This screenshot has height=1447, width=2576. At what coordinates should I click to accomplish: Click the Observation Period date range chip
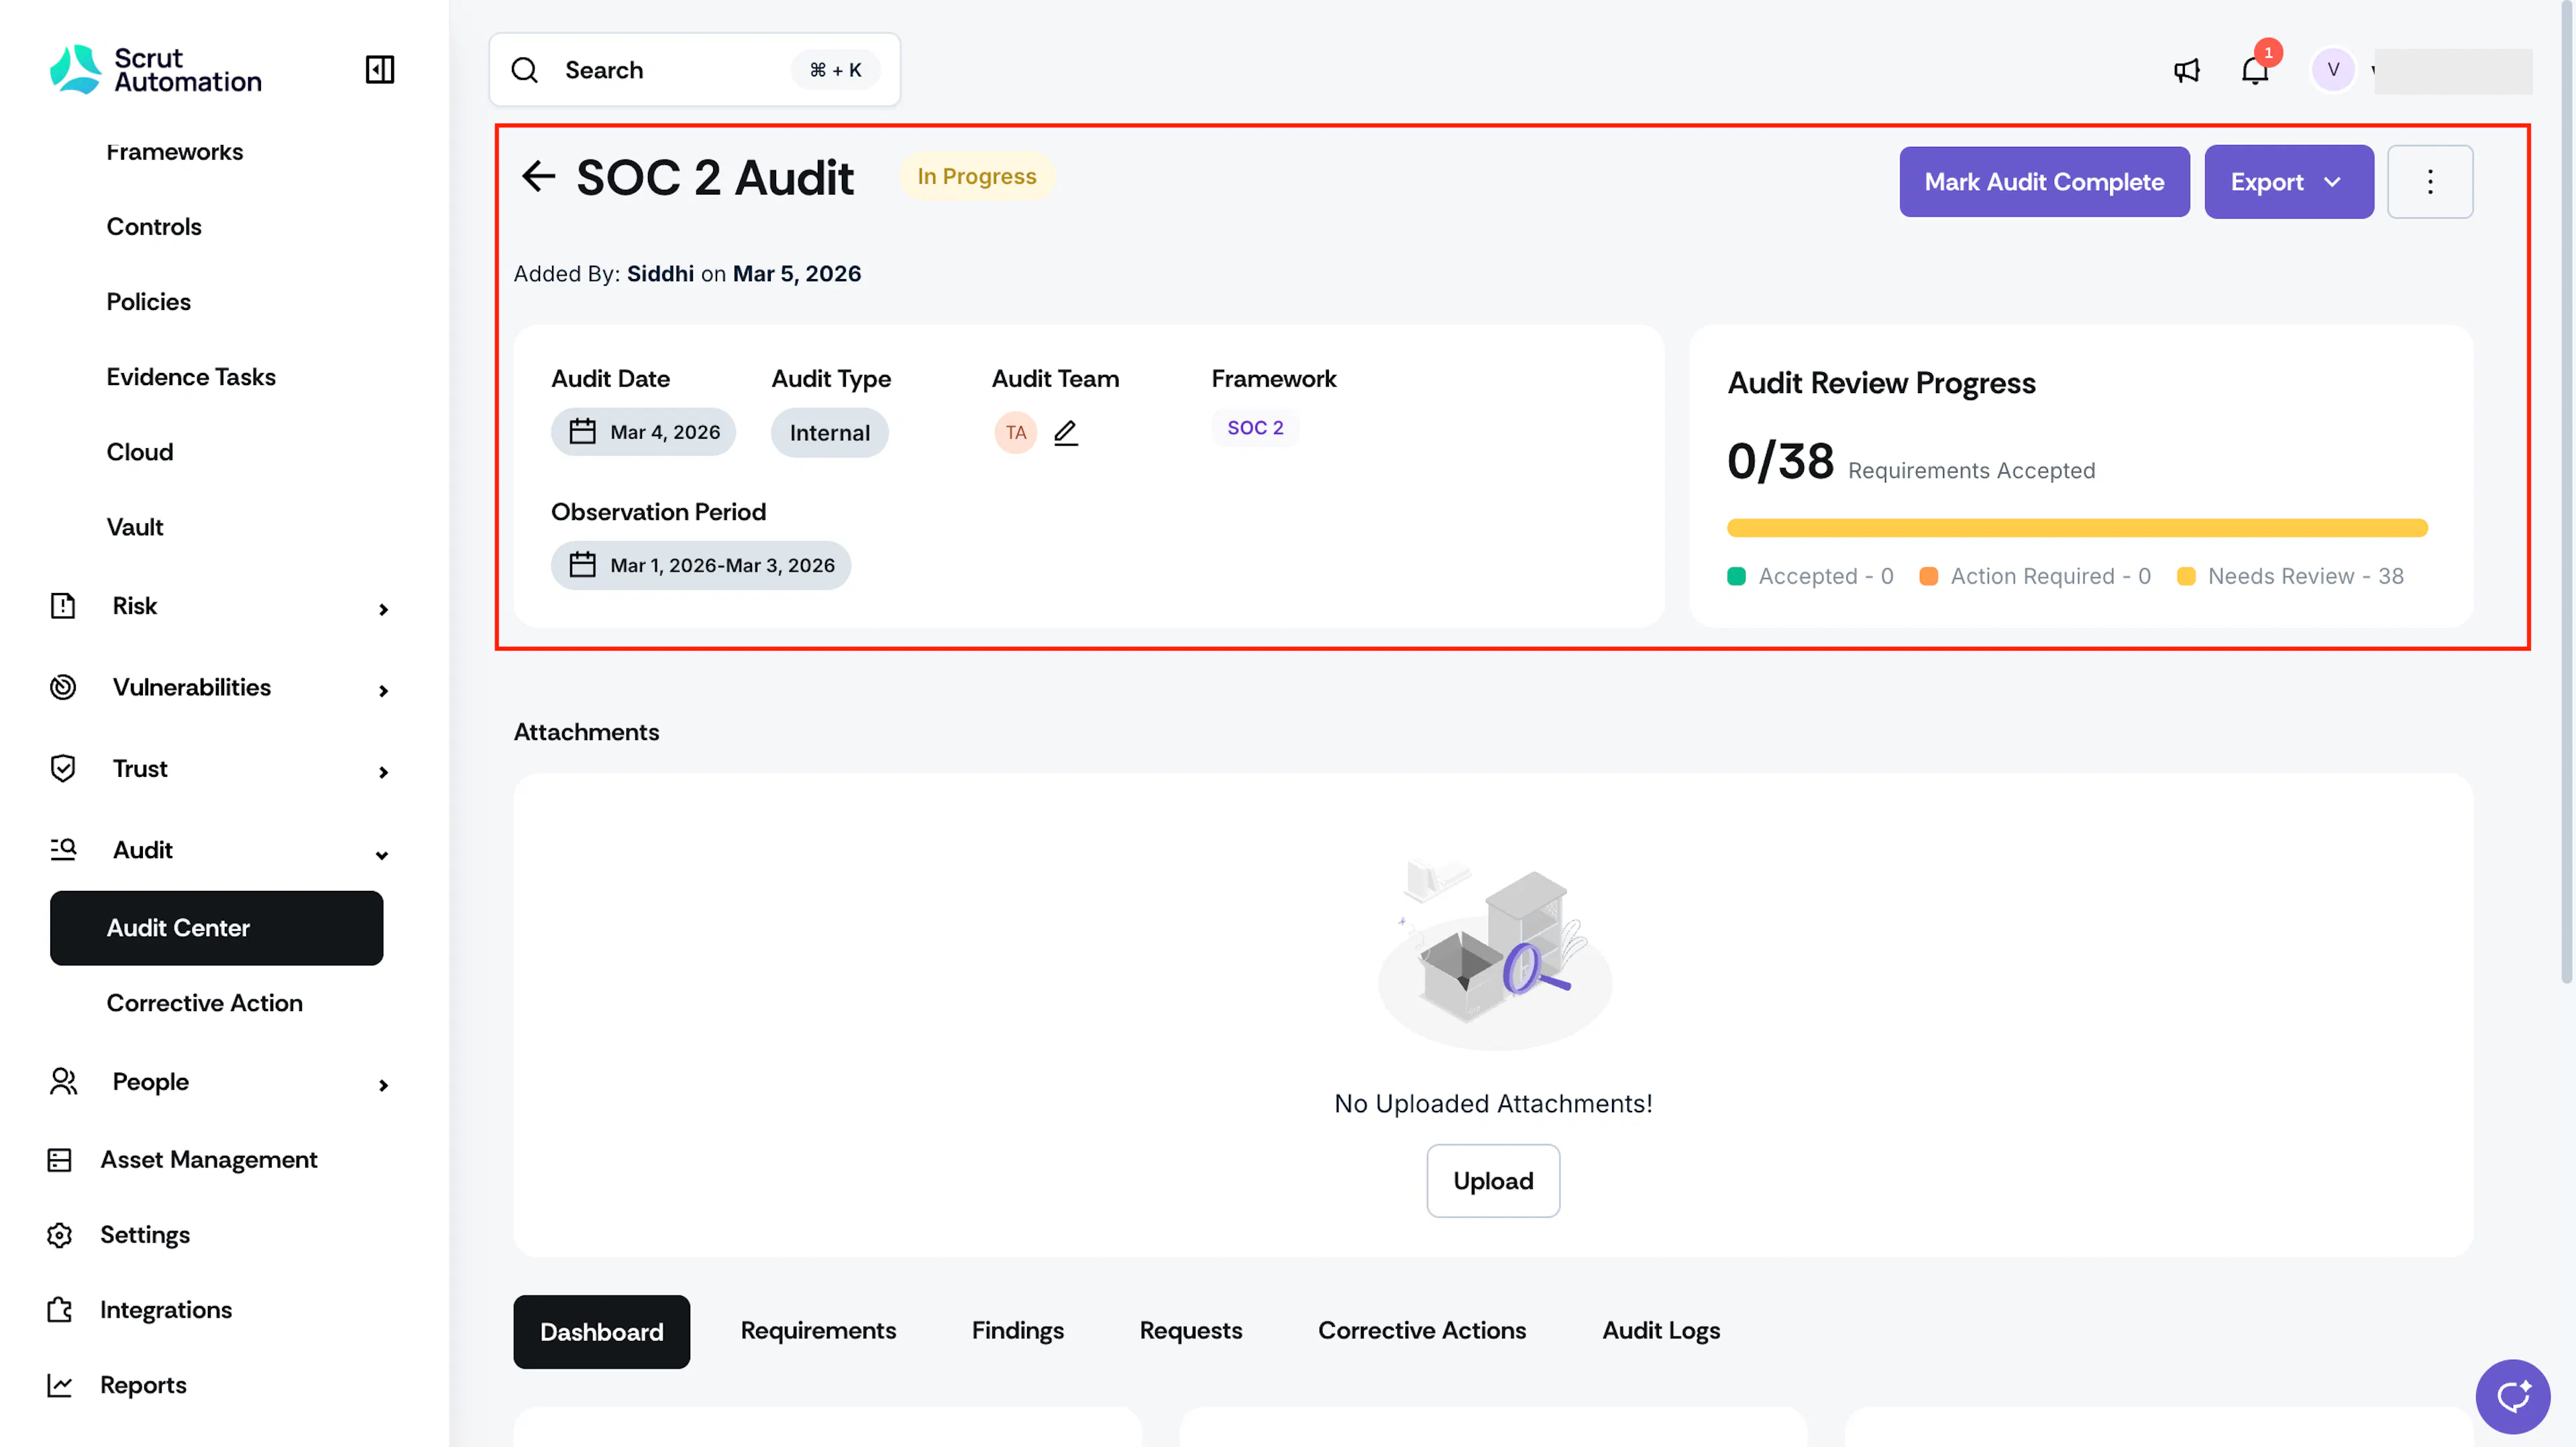[x=700, y=566]
